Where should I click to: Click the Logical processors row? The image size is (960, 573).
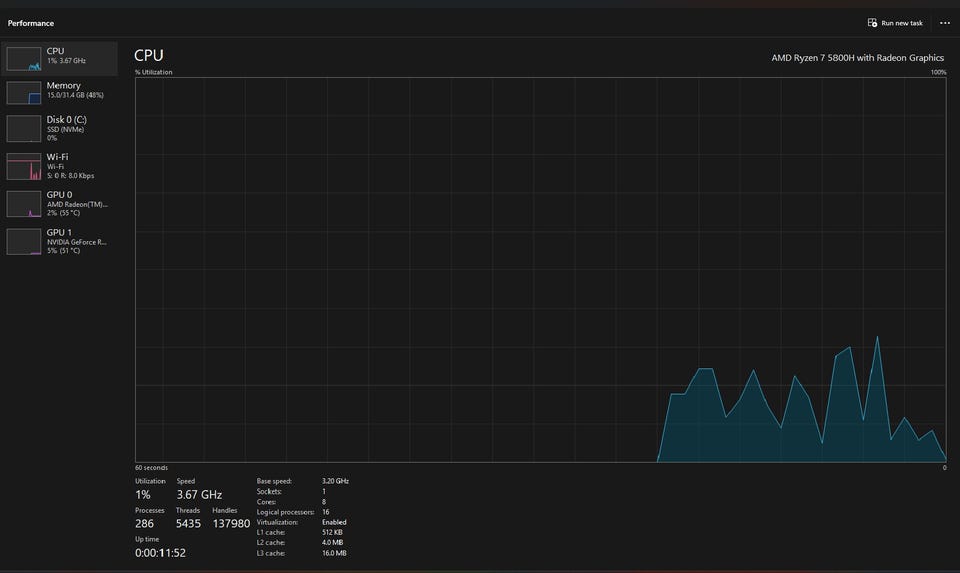[x=301, y=512]
